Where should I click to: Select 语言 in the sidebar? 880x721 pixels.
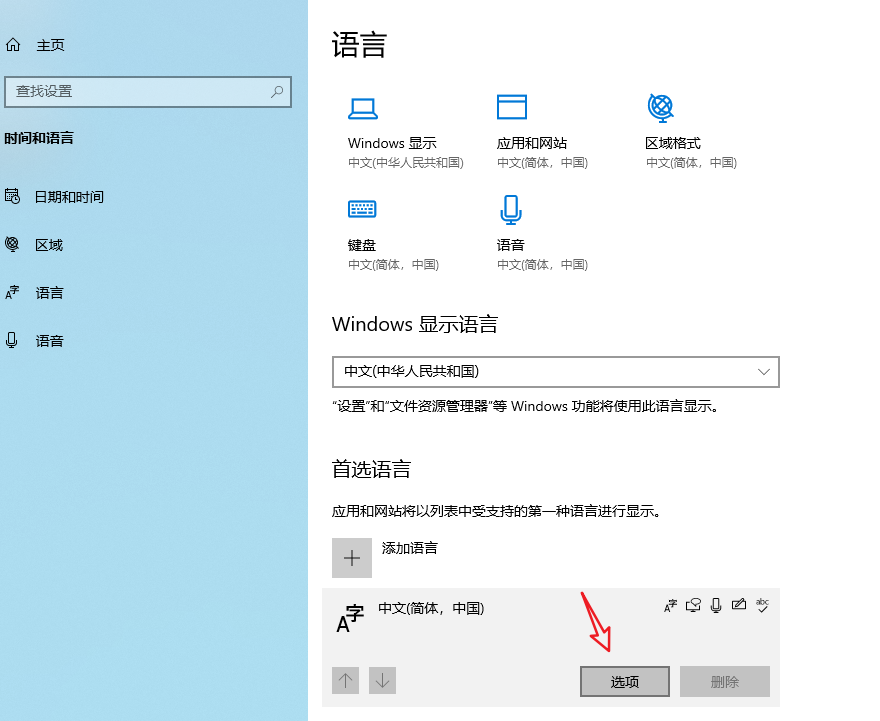(49, 293)
